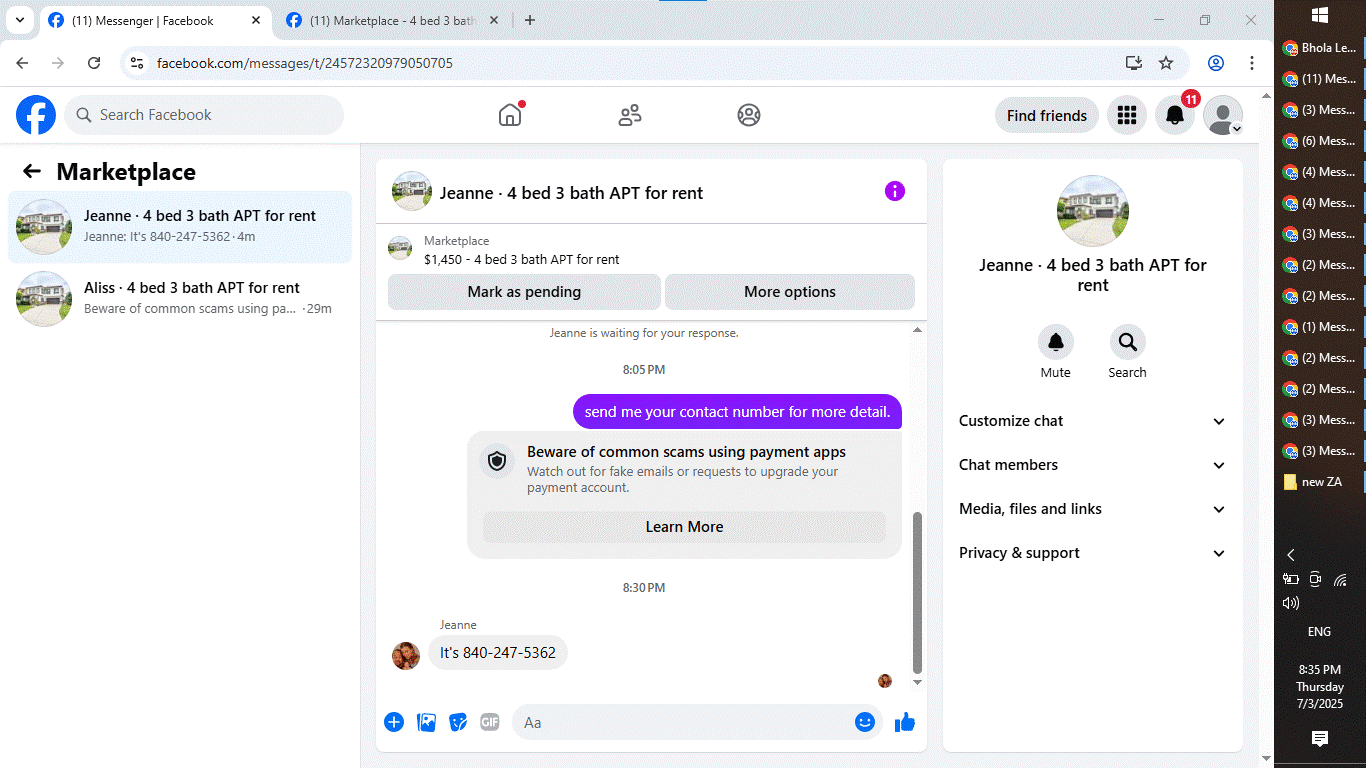View site information icon beside the URL
Viewport: 1366px width, 768px height.
(x=138, y=63)
